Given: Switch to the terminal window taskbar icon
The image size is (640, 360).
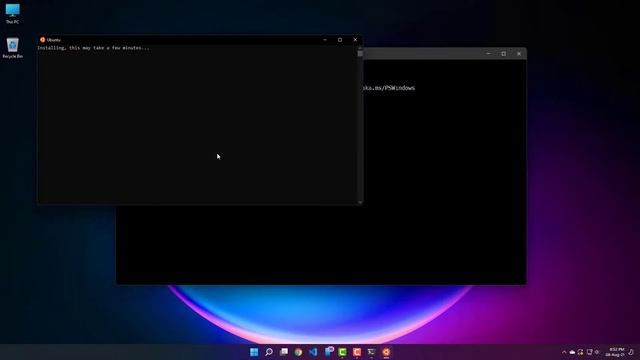Looking at the screenshot, I should 371,352.
